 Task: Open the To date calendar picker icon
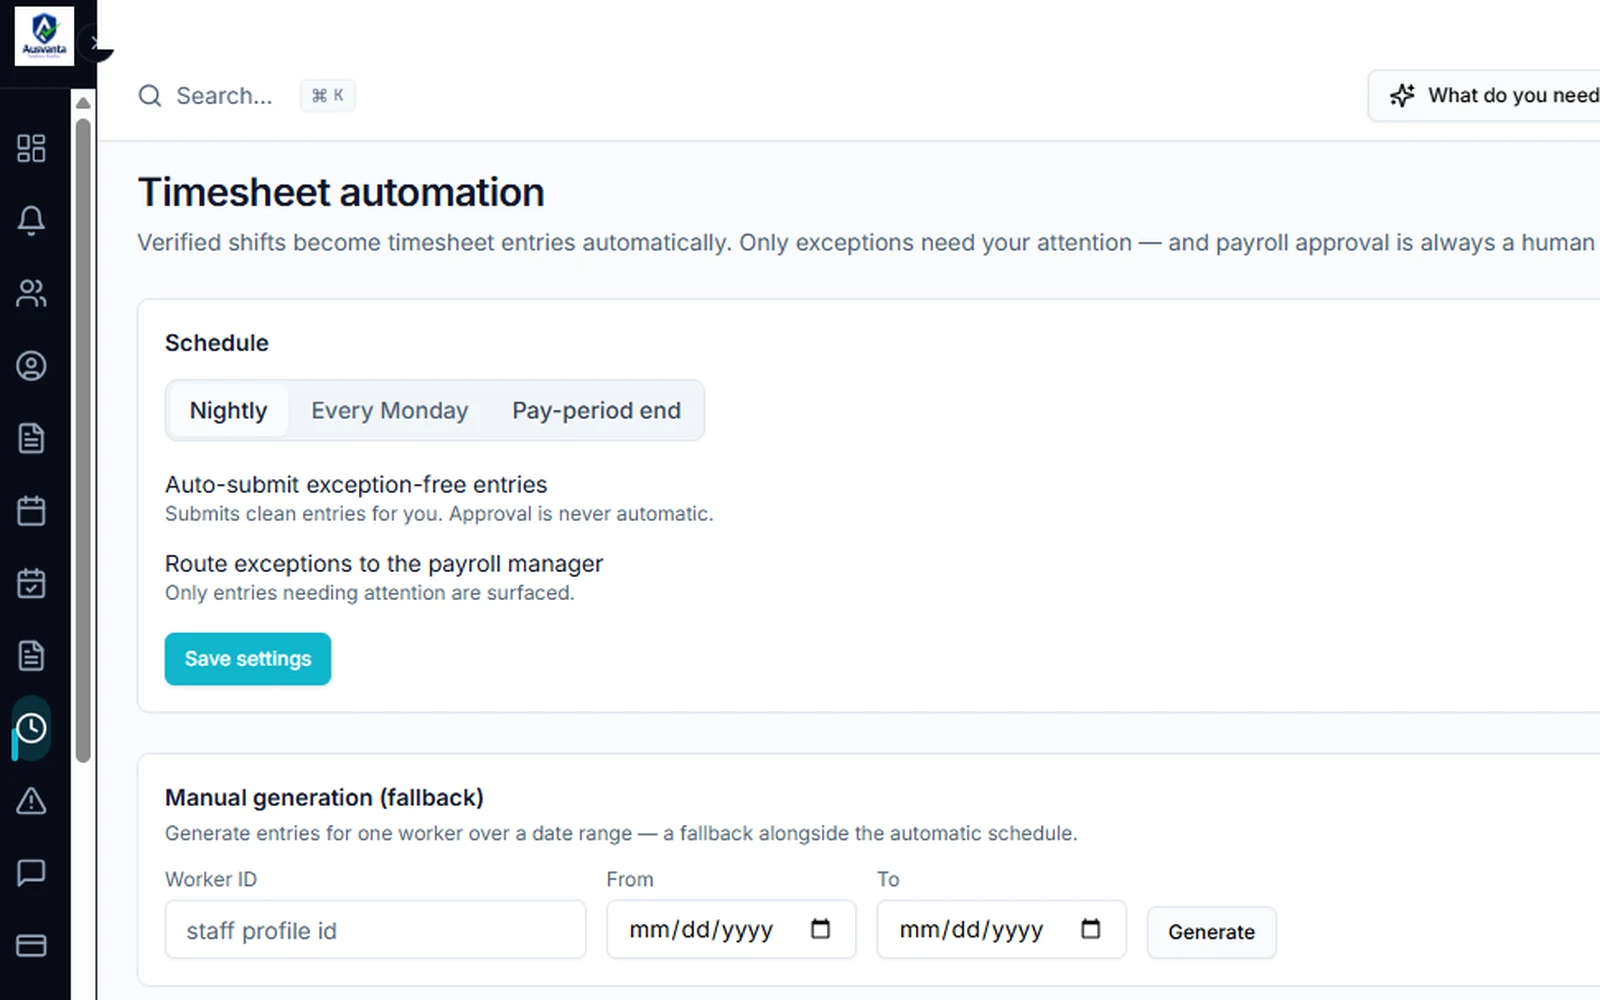click(1090, 929)
